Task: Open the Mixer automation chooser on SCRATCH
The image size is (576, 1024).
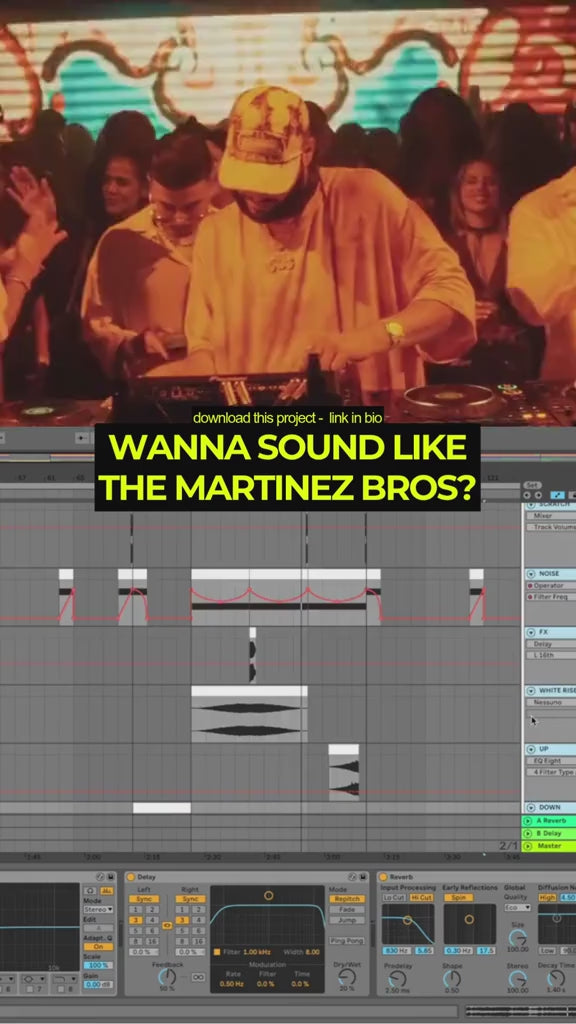Action: point(551,515)
